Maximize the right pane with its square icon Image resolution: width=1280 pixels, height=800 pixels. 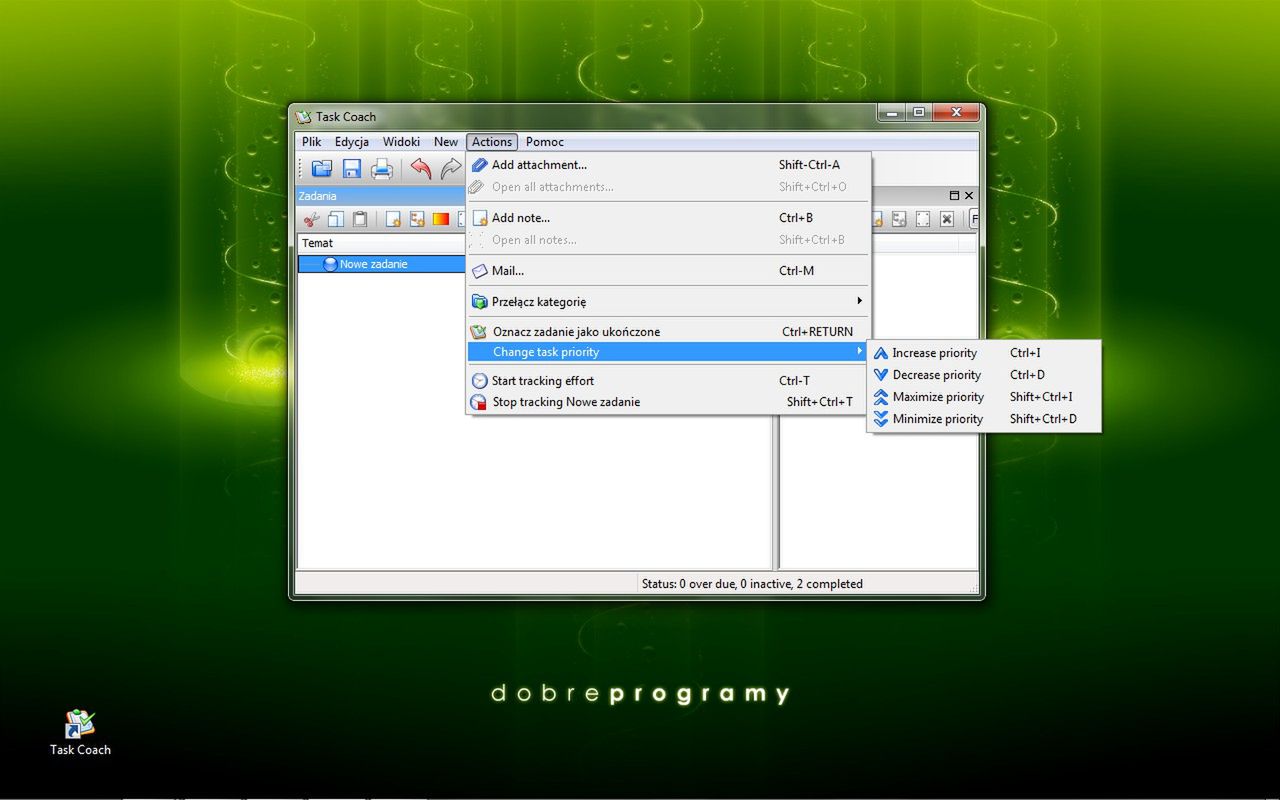(x=954, y=196)
